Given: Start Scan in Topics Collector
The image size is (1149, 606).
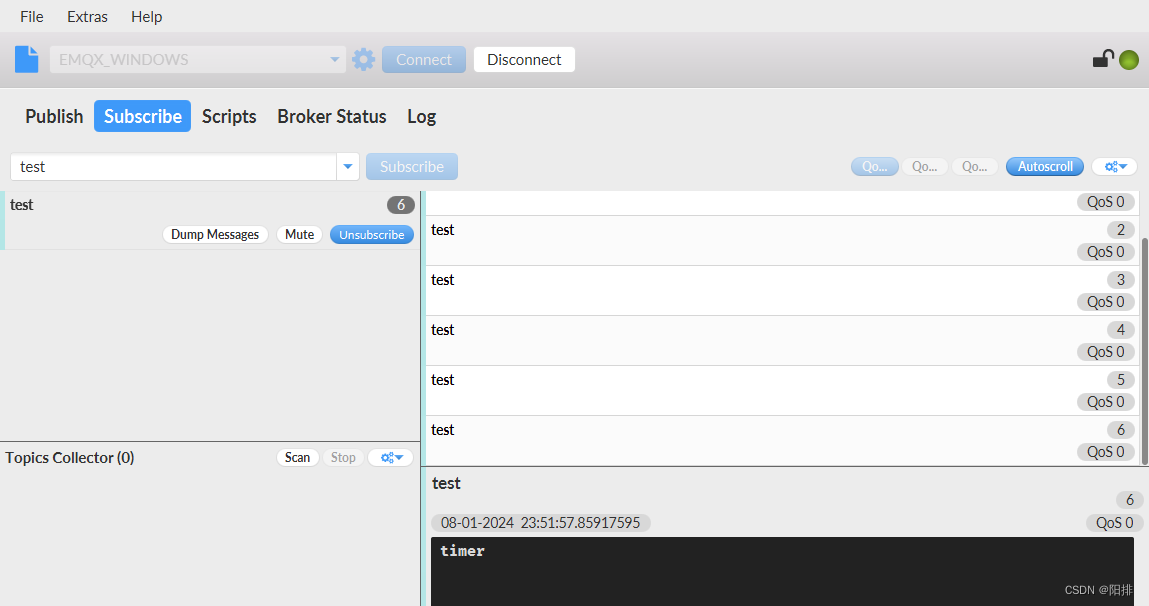Looking at the screenshot, I should (298, 457).
